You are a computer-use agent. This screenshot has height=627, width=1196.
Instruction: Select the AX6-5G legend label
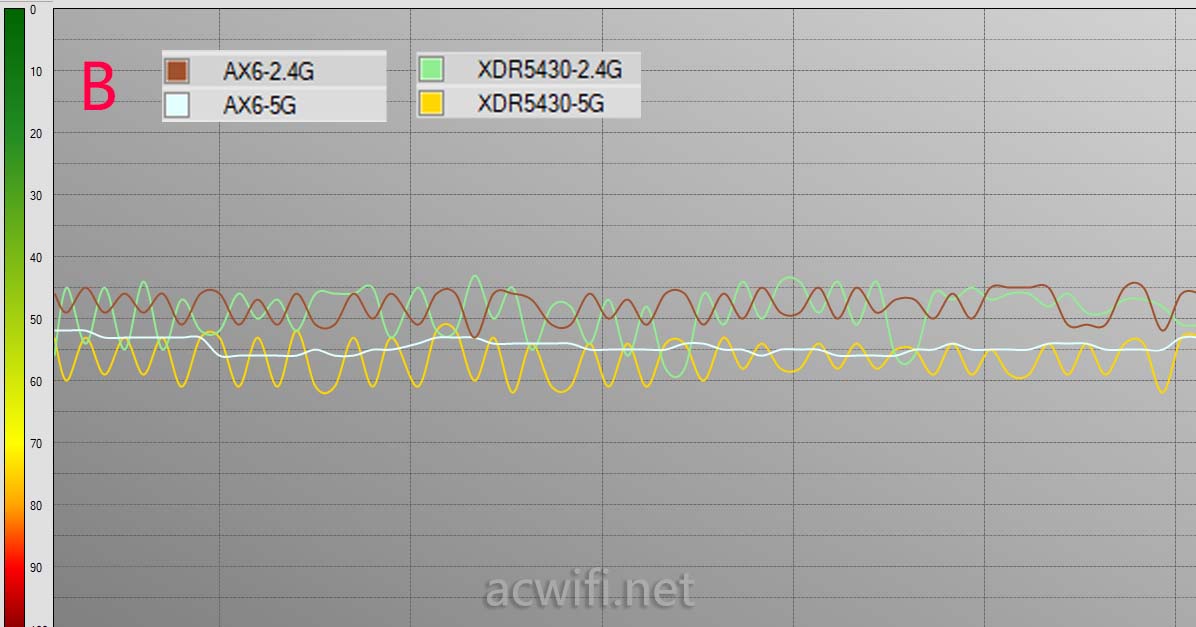point(259,105)
